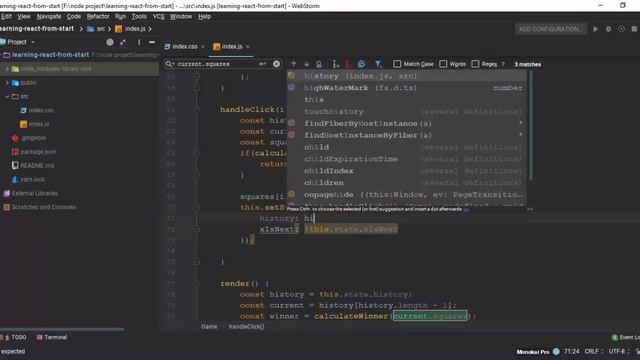Click the Debug bug icon
Screen dimensions: 640x360
tap(609, 29)
